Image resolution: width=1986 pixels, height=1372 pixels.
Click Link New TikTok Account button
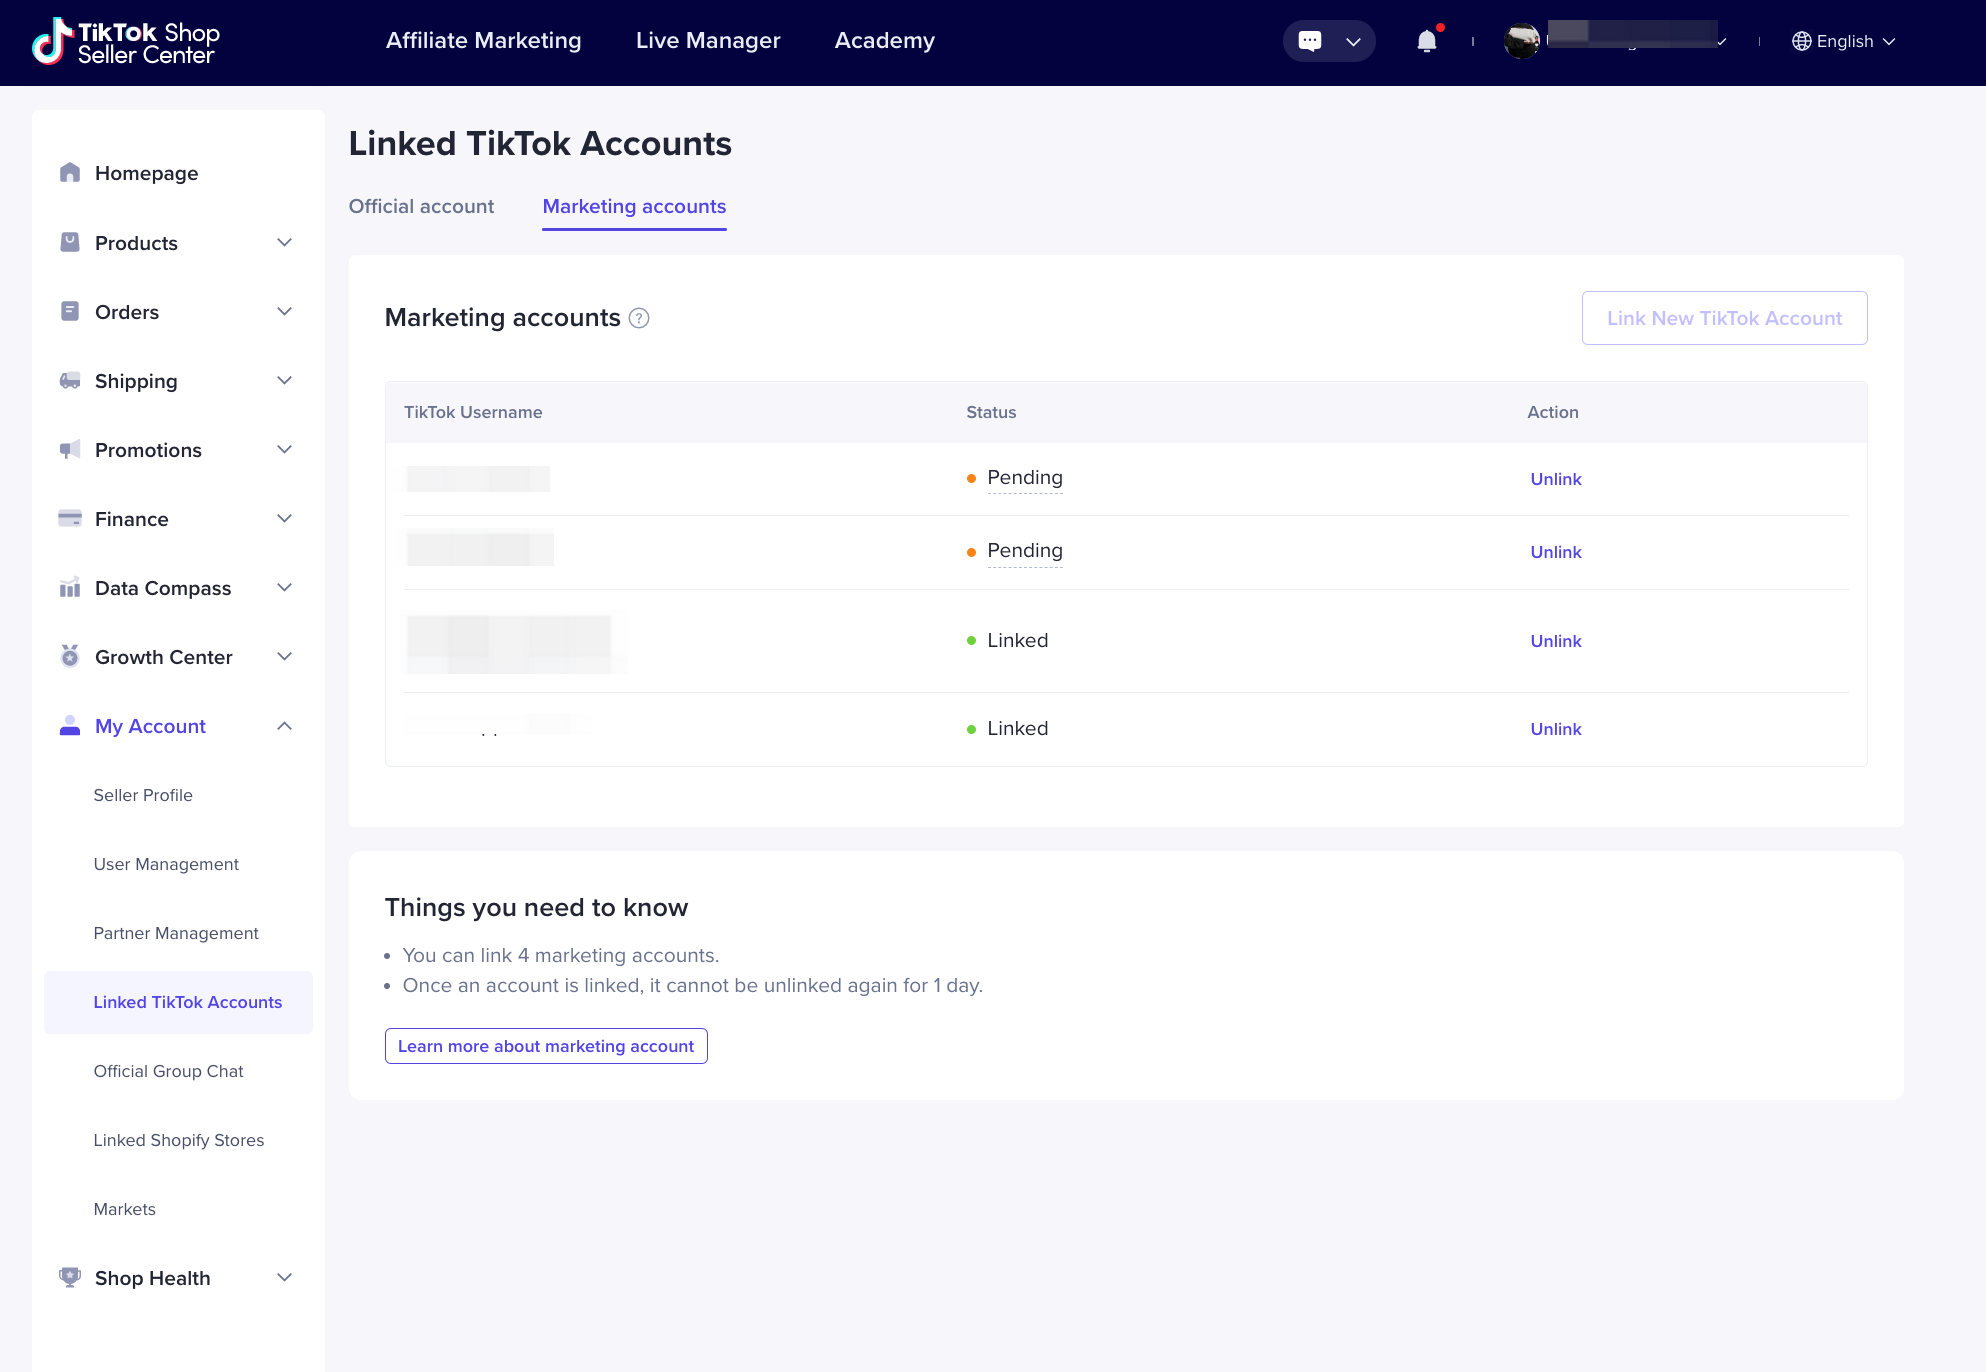click(x=1724, y=318)
